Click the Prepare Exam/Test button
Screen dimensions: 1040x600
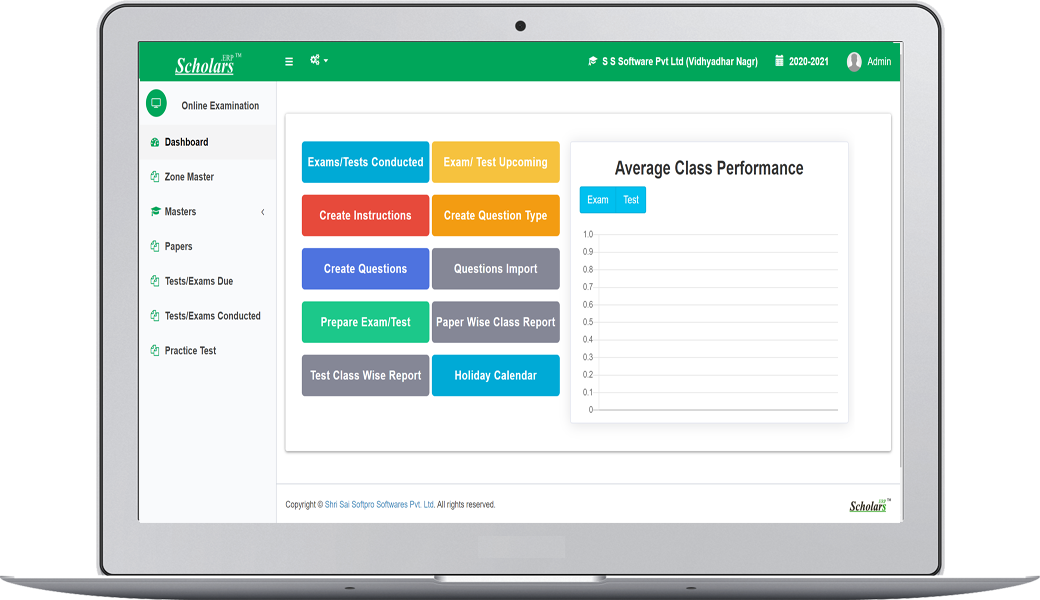(x=365, y=322)
